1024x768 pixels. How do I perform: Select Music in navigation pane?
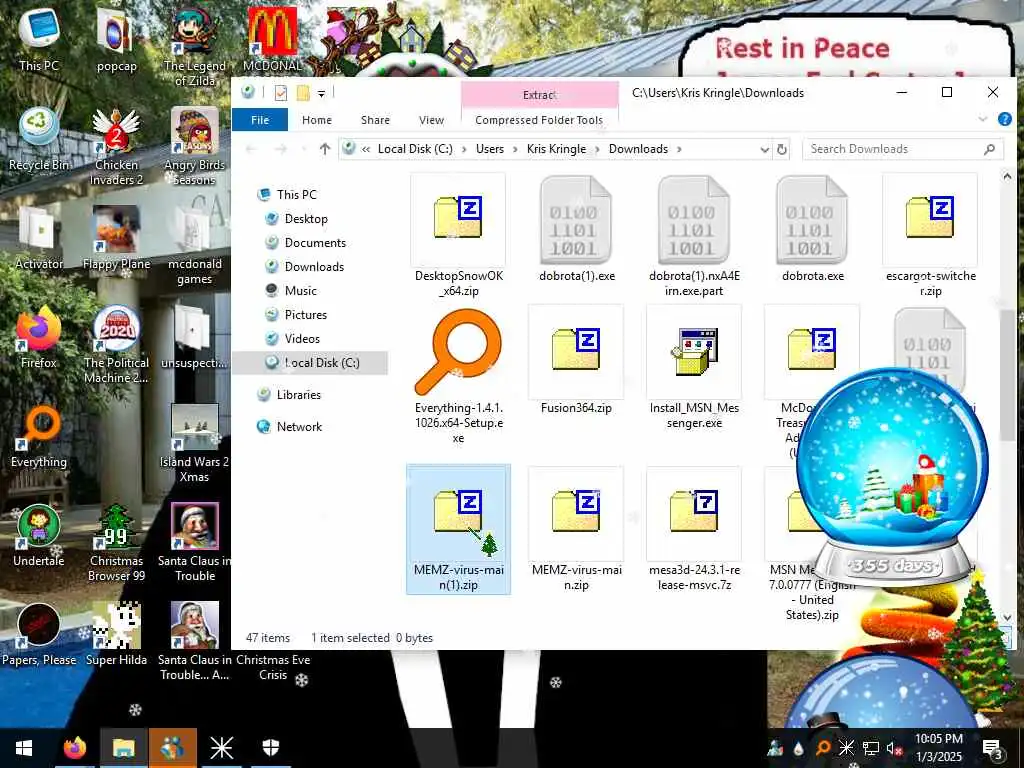(x=300, y=291)
